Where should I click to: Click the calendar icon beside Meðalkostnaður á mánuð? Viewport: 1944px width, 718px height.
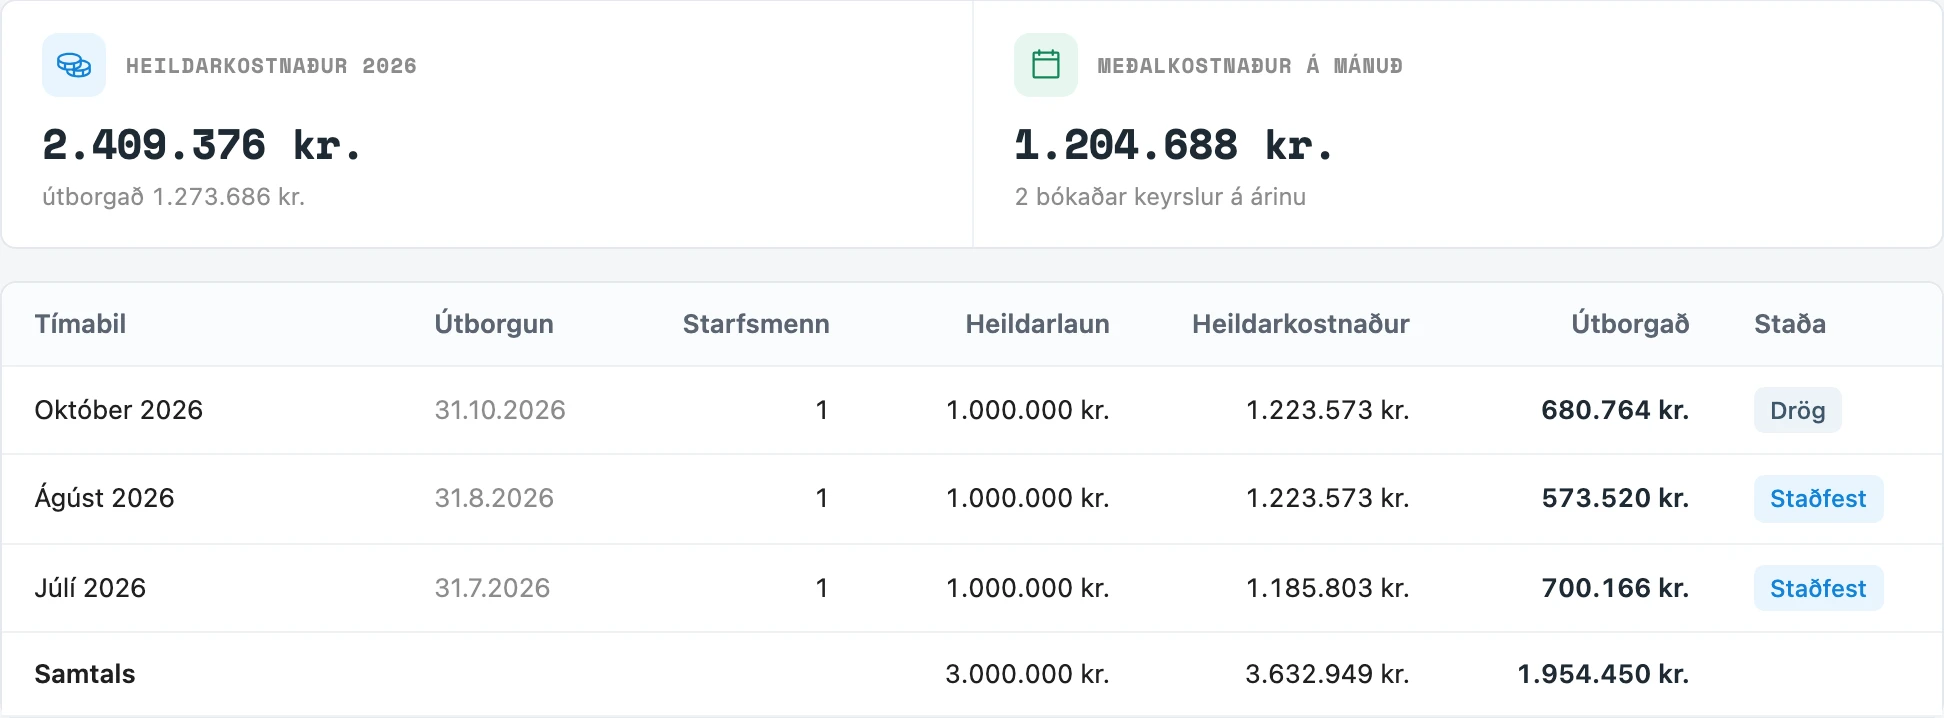click(1046, 65)
